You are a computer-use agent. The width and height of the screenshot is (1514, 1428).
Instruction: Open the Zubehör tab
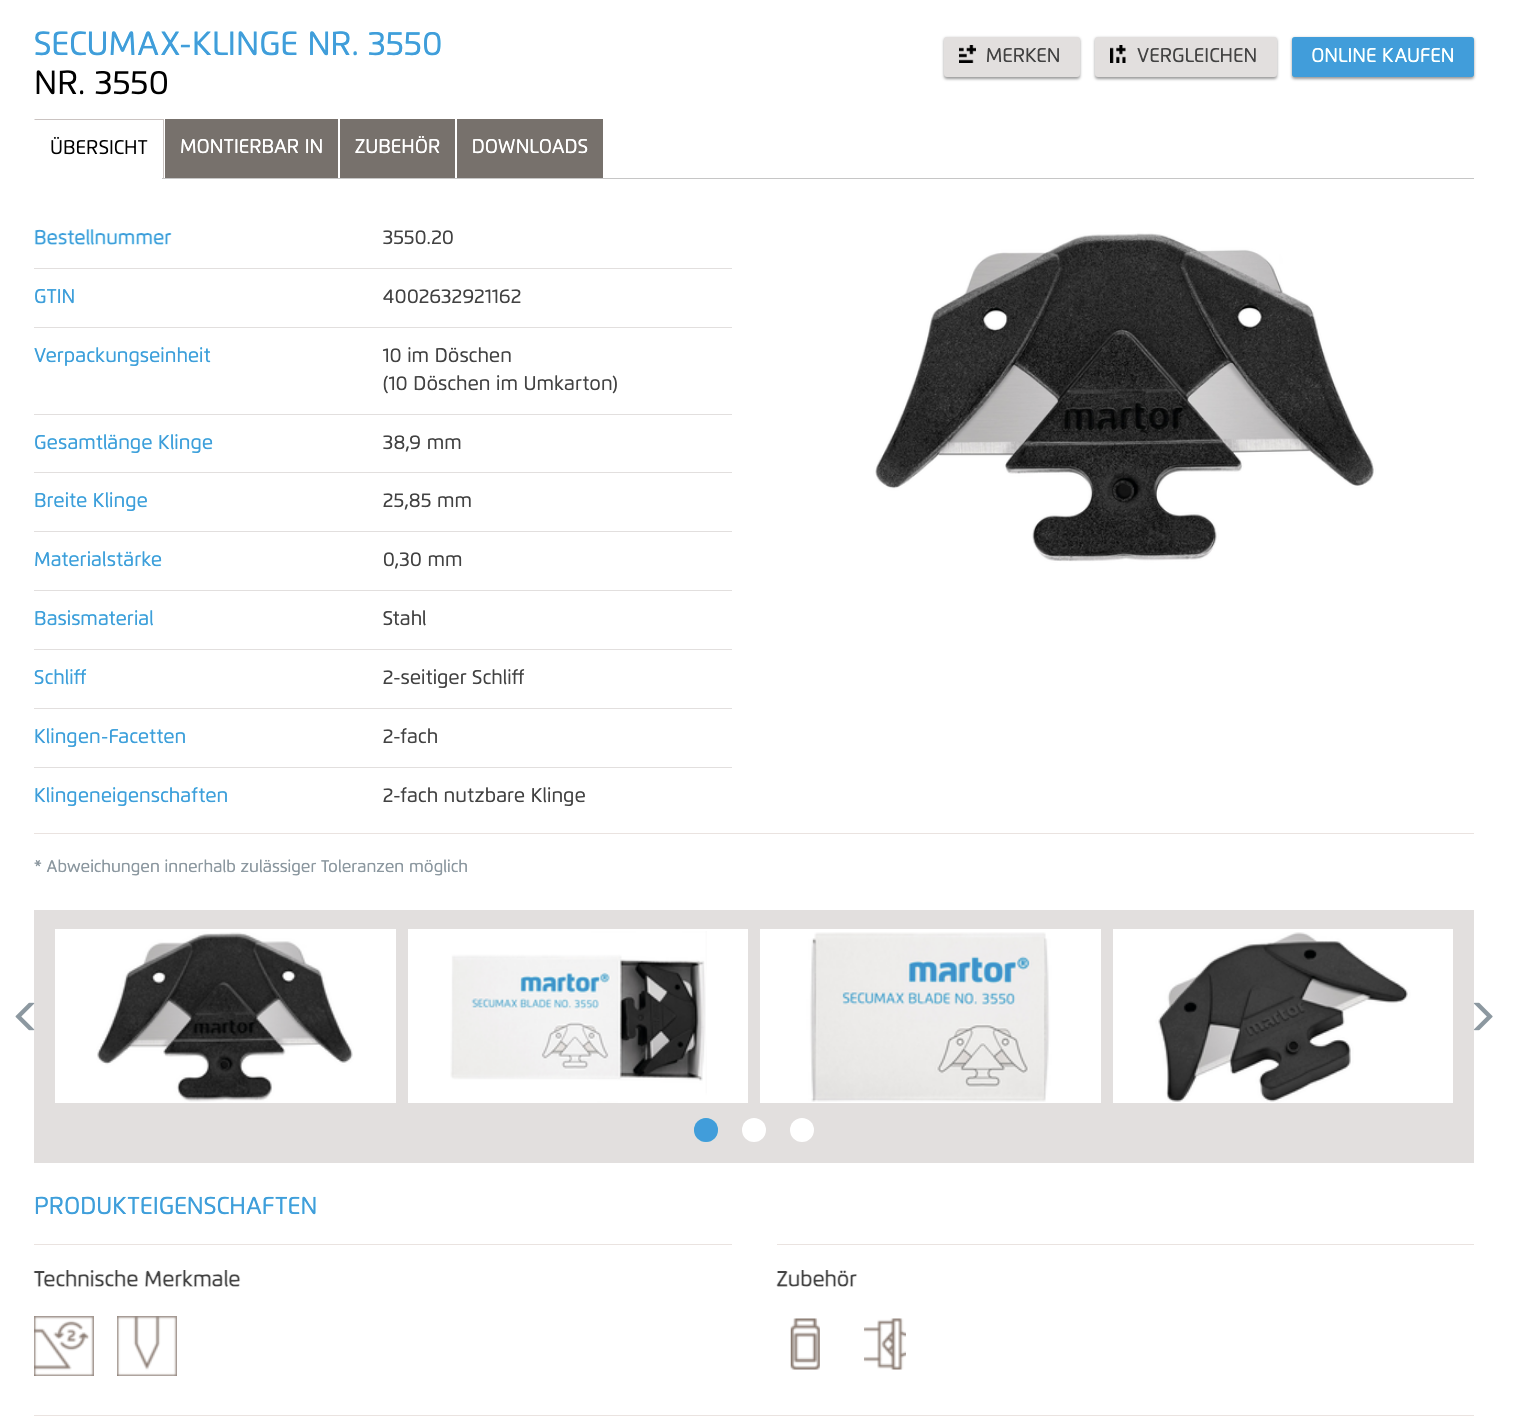397,148
